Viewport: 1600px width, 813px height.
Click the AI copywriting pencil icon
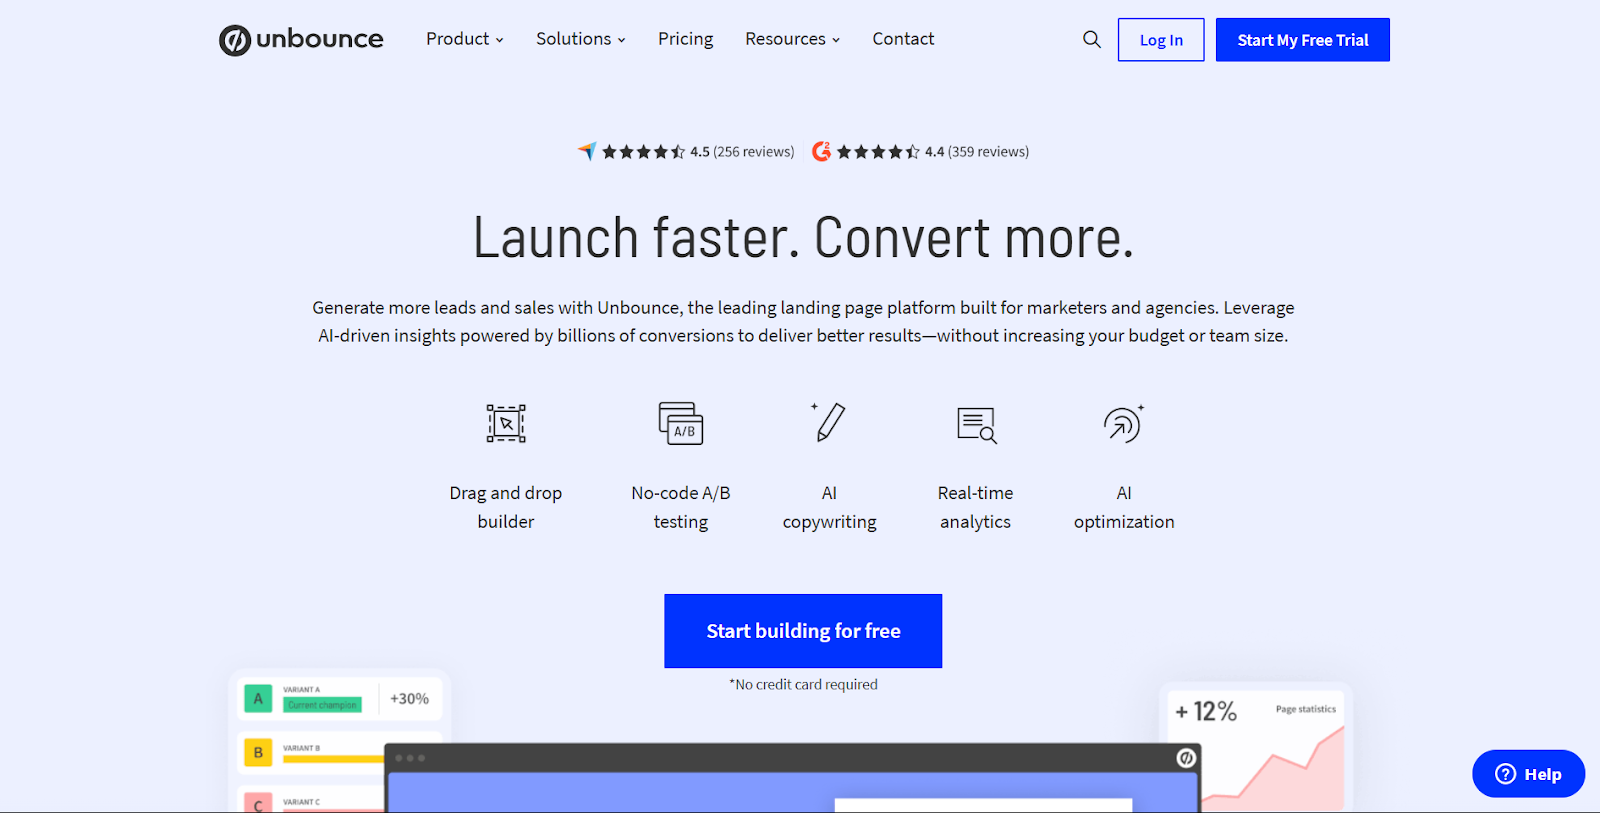tap(829, 422)
